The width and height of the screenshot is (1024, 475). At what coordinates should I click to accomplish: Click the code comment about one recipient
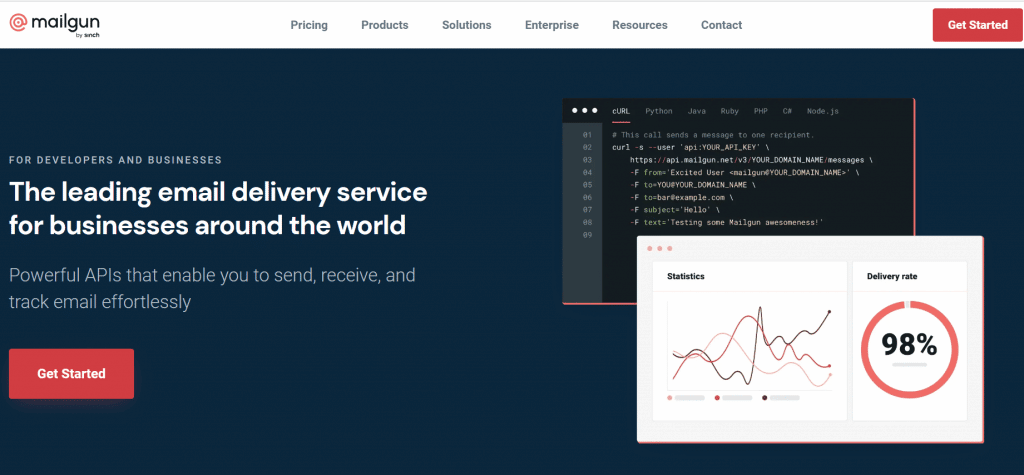[713, 135]
